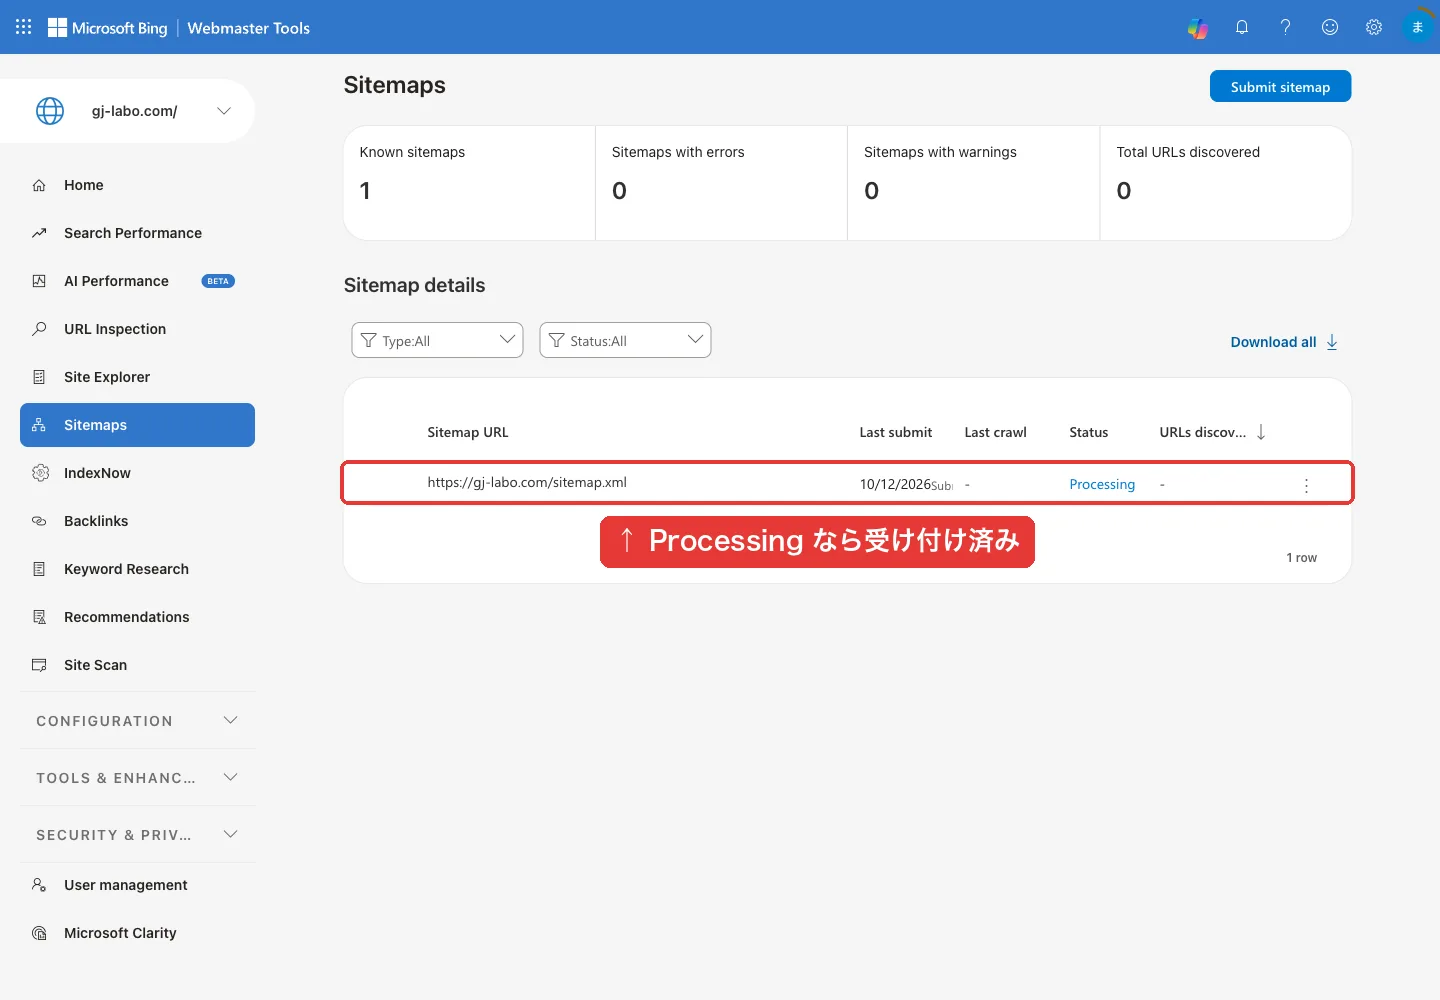This screenshot has width=1440, height=1000.
Task: Go to Home in the sidebar
Action: click(137, 185)
